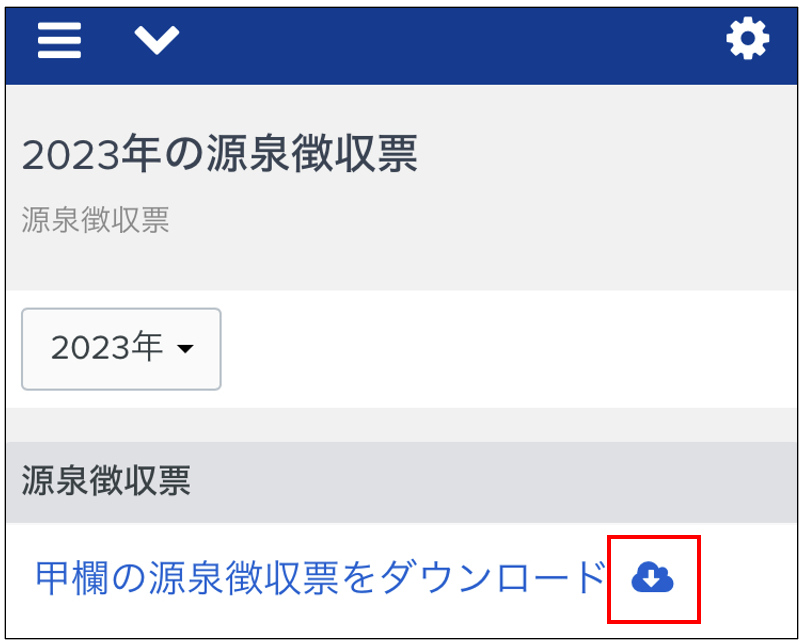Tap the three-line menu icon in the header

59,40
